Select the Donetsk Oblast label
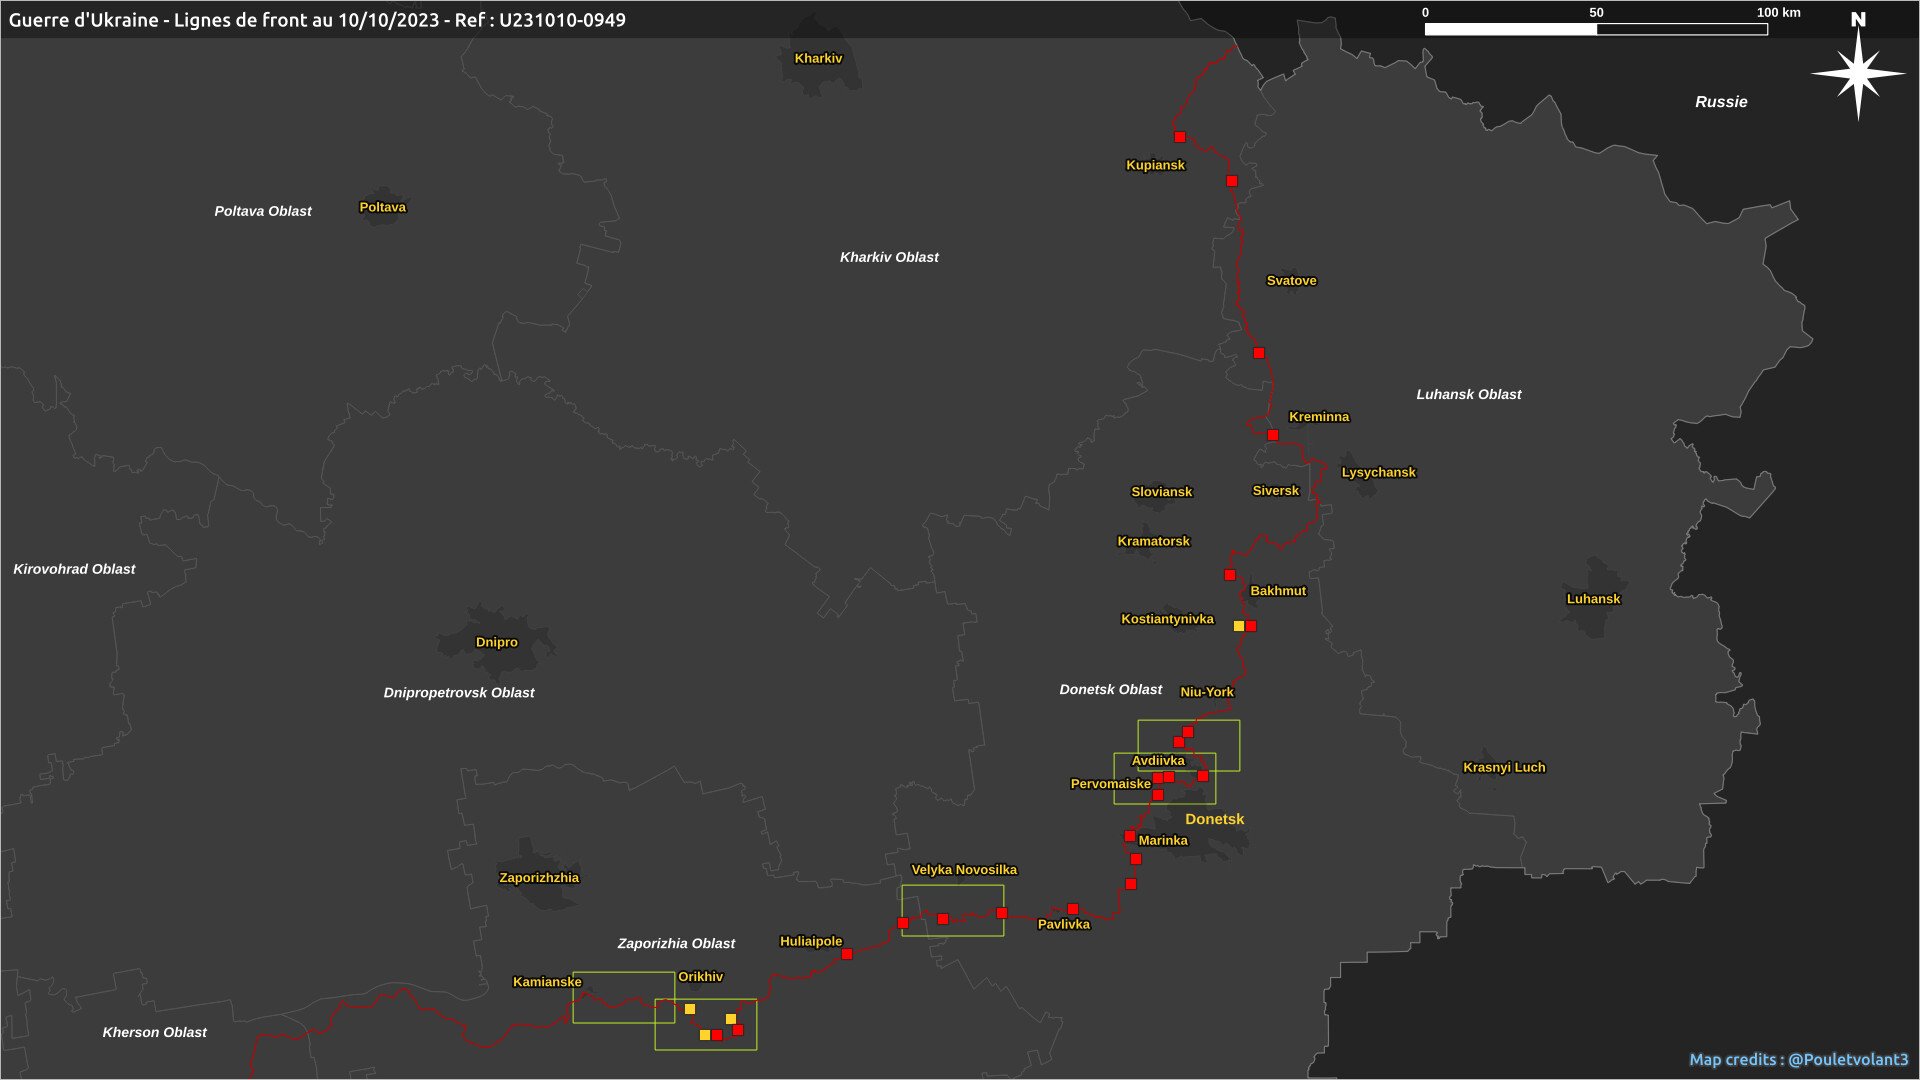This screenshot has height=1080, width=1920. click(x=1111, y=690)
